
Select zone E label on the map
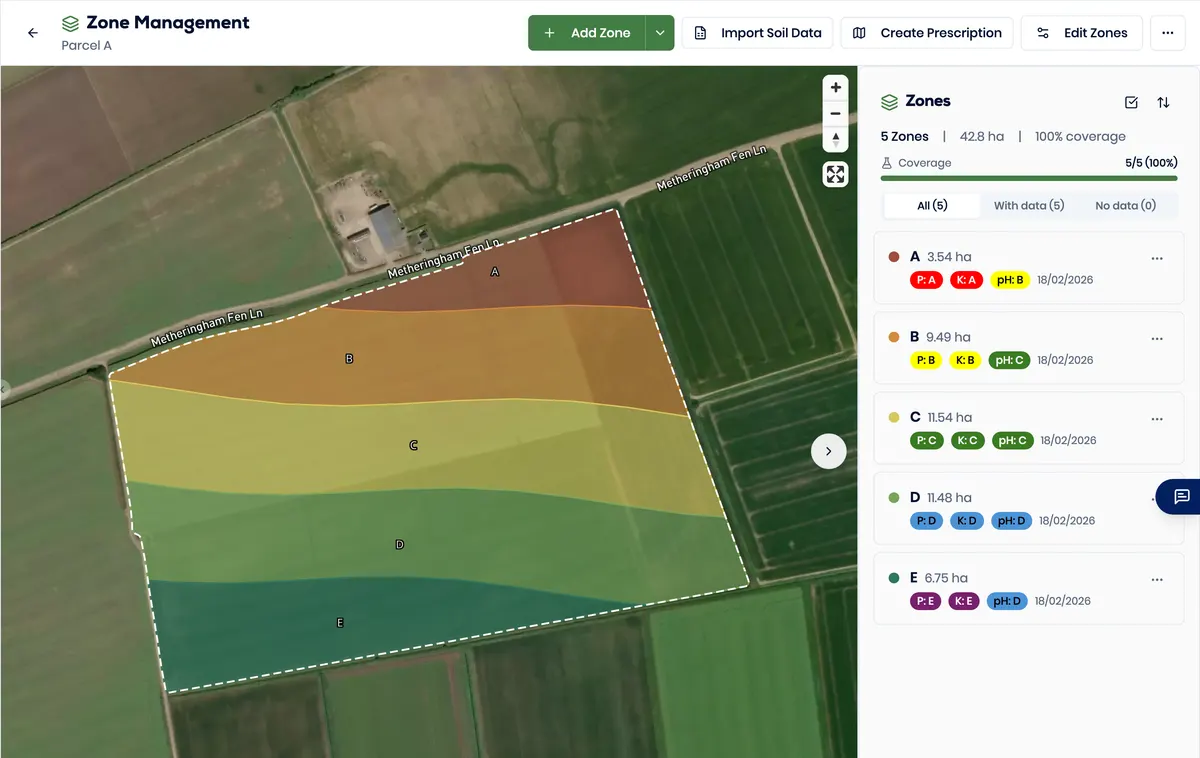340,623
